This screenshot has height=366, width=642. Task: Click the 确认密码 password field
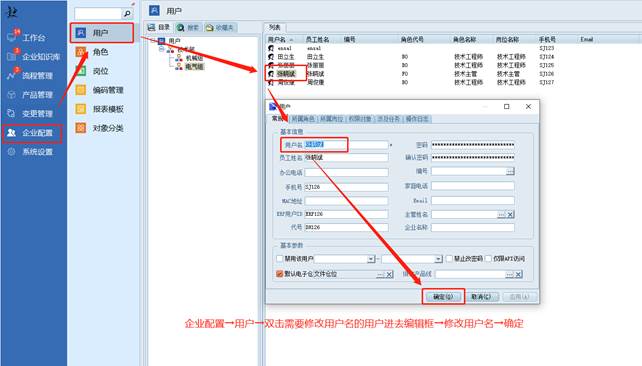[x=473, y=158]
